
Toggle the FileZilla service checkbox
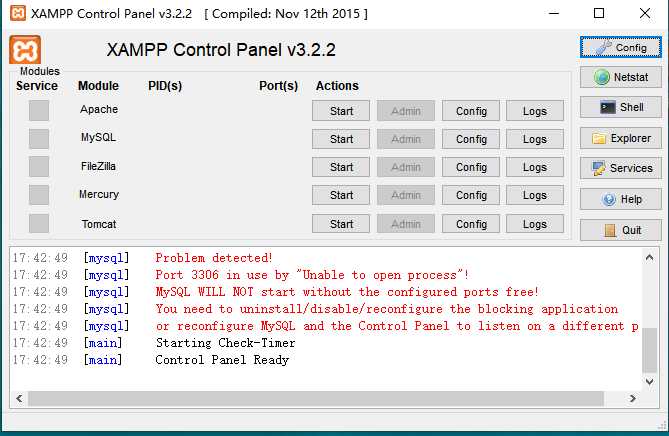(x=38, y=166)
